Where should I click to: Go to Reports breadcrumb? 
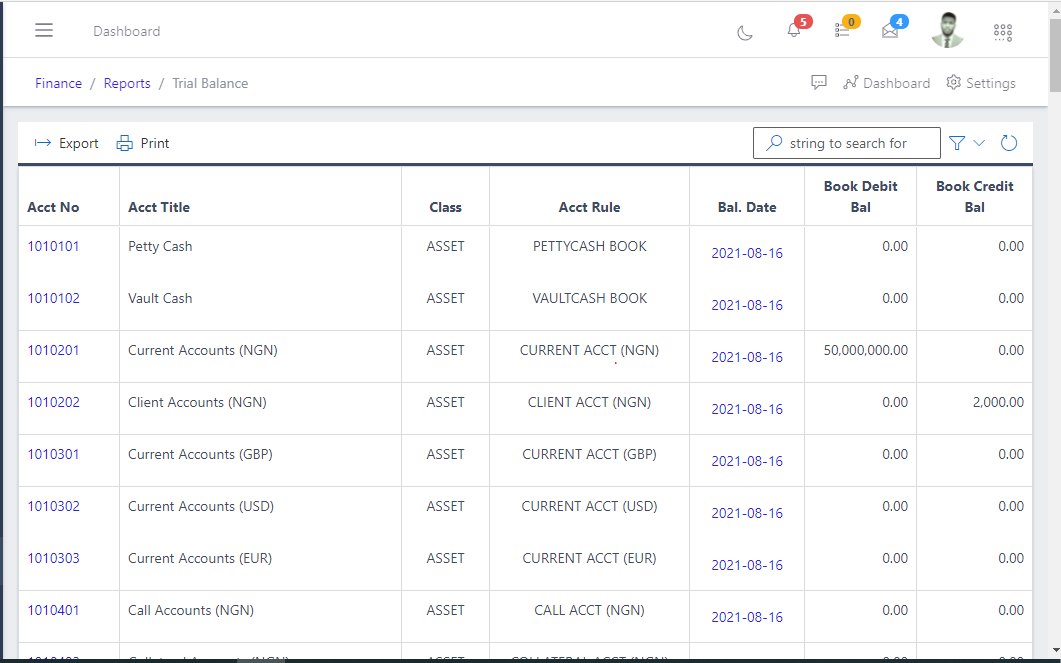(x=127, y=83)
